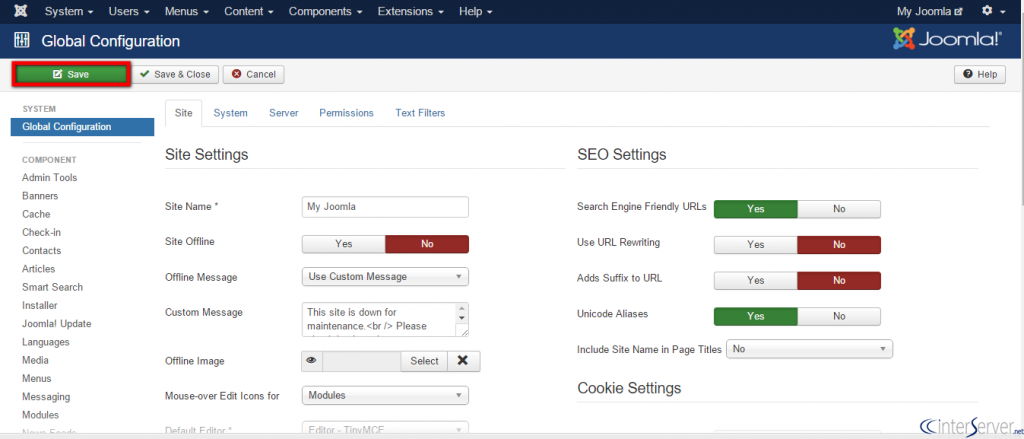
Task: Set Unicode Aliases to Yes
Action: [x=756, y=316]
